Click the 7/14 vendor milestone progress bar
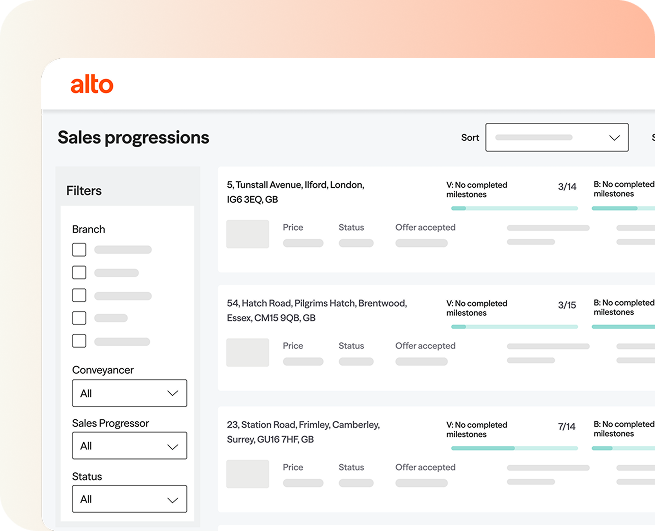Screen dimensions: 655x531 [x=514, y=448]
